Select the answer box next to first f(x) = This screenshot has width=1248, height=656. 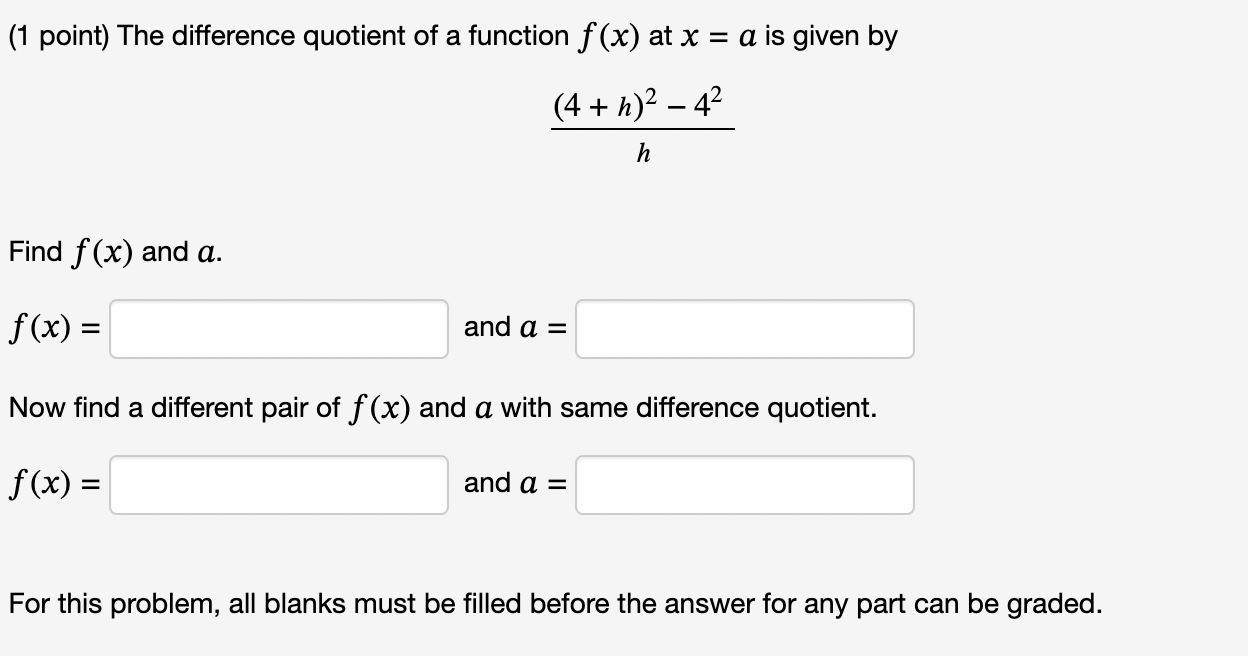coord(278,328)
